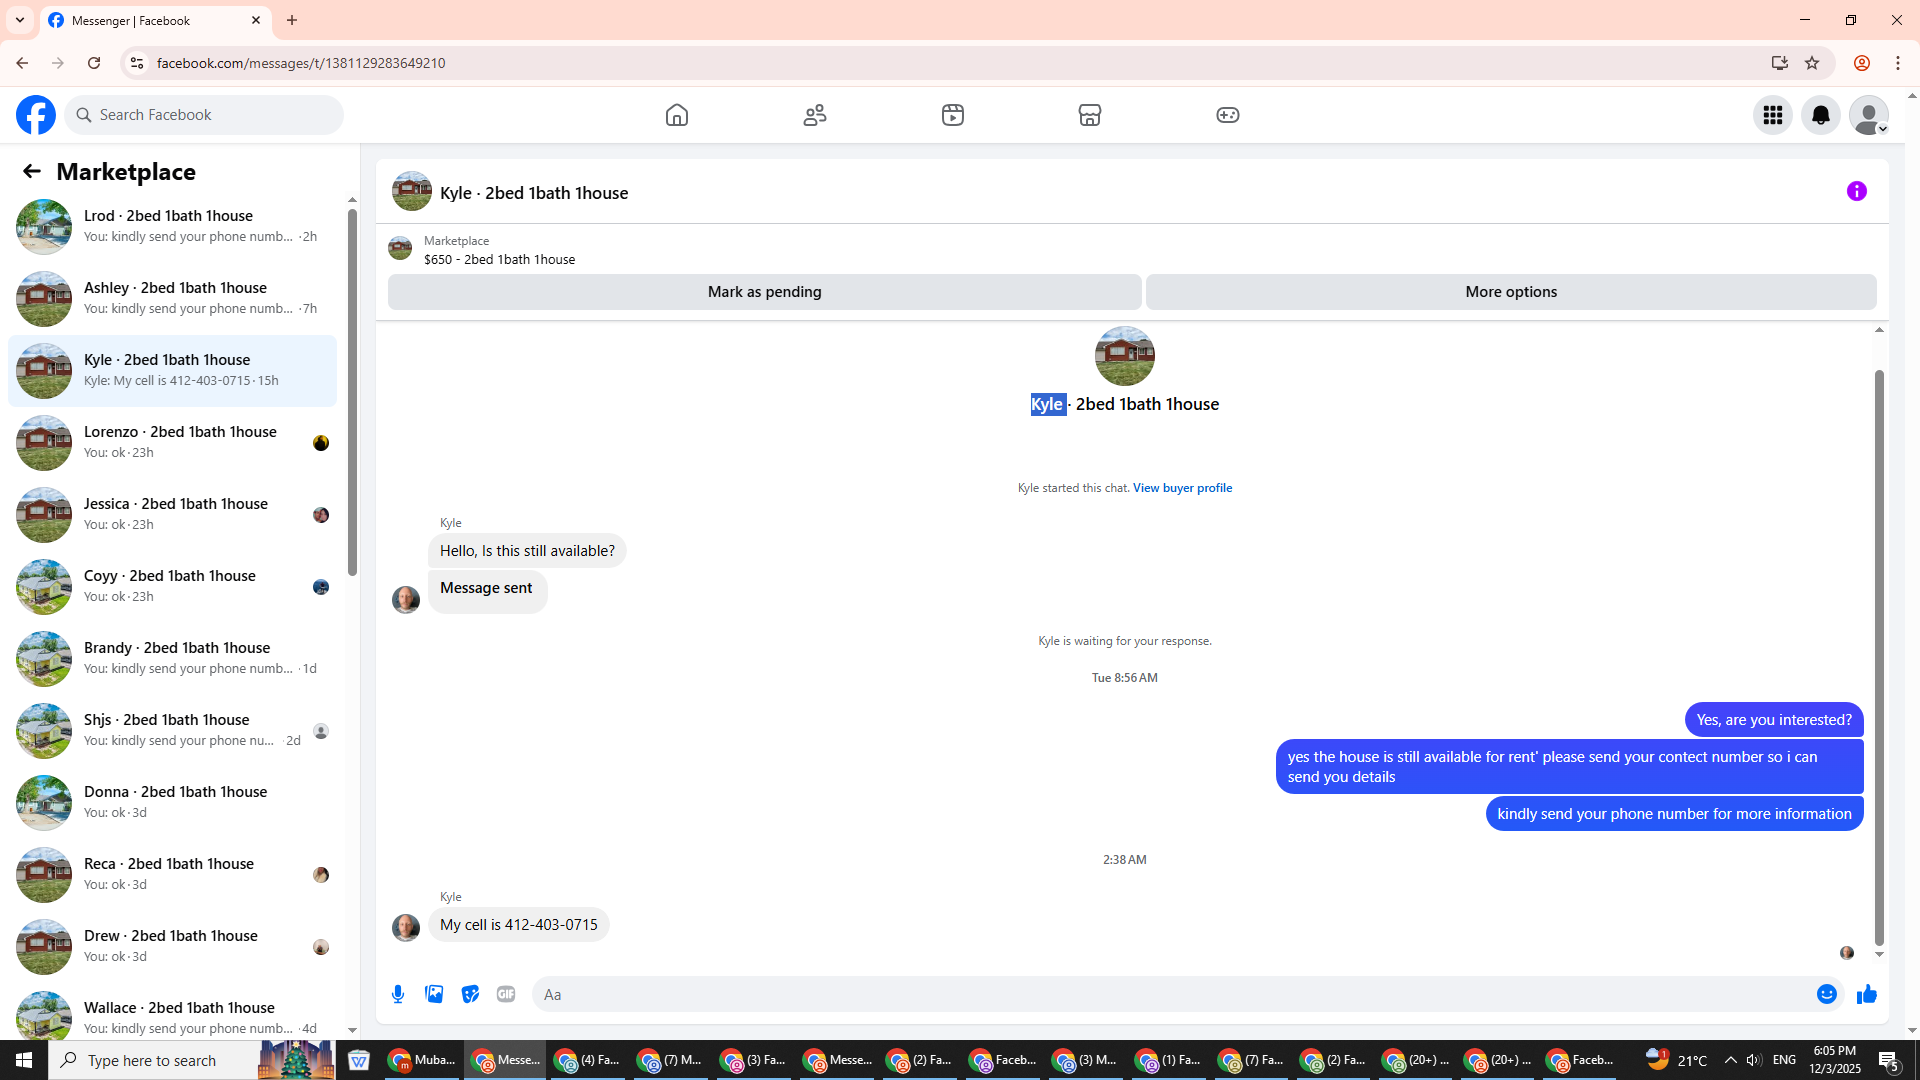Expand the tab search dropdown
This screenshot has width=1920, height=1080.
click(20, 20)
